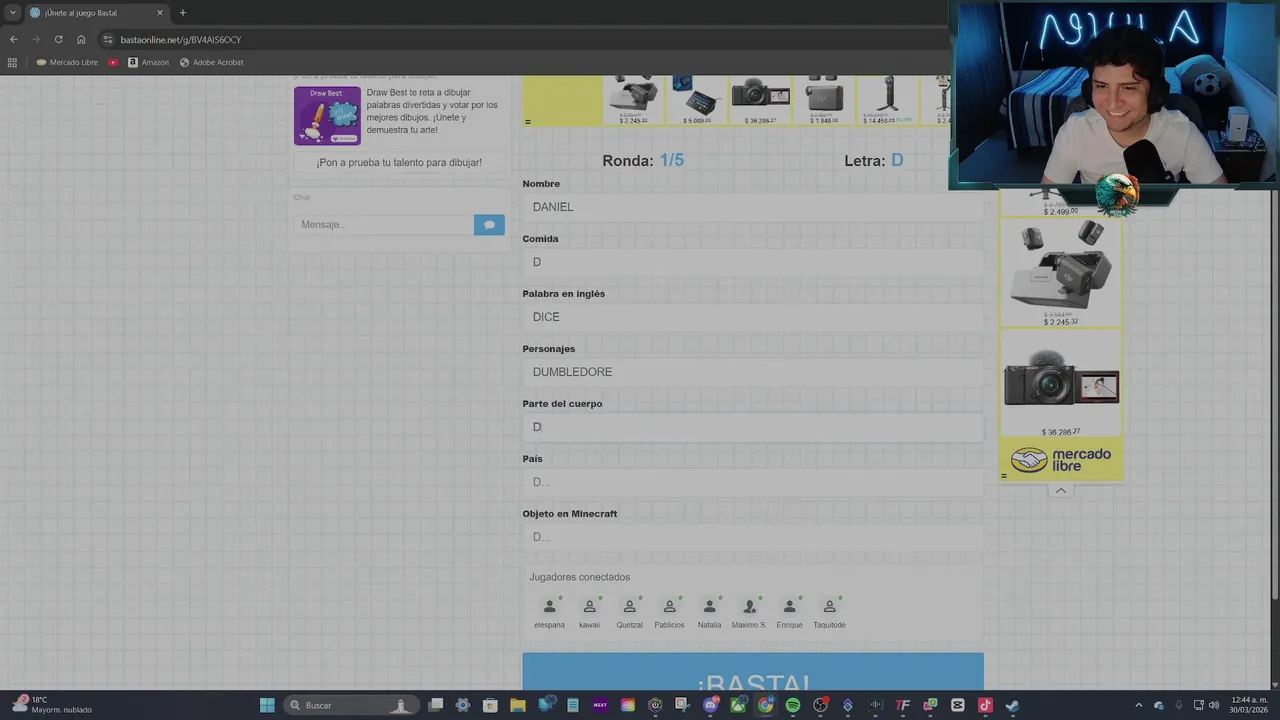
Task: Open Settings gear in taskbar
Action: [x=462, y=705]
